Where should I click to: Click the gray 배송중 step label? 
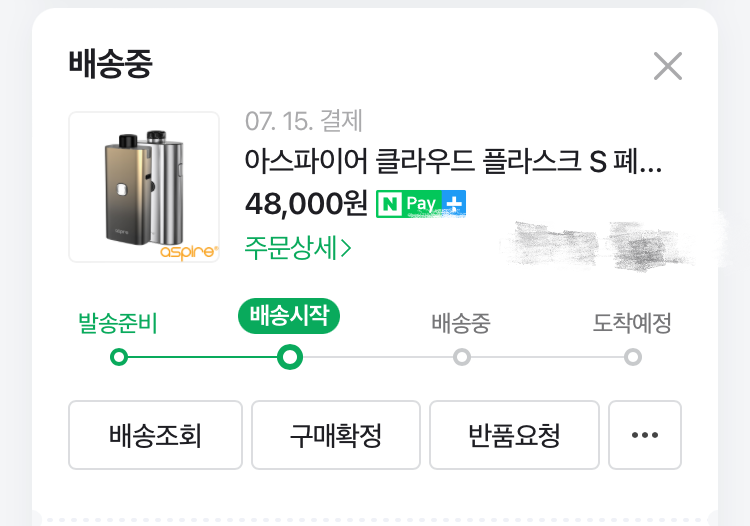tap(461, 323)
